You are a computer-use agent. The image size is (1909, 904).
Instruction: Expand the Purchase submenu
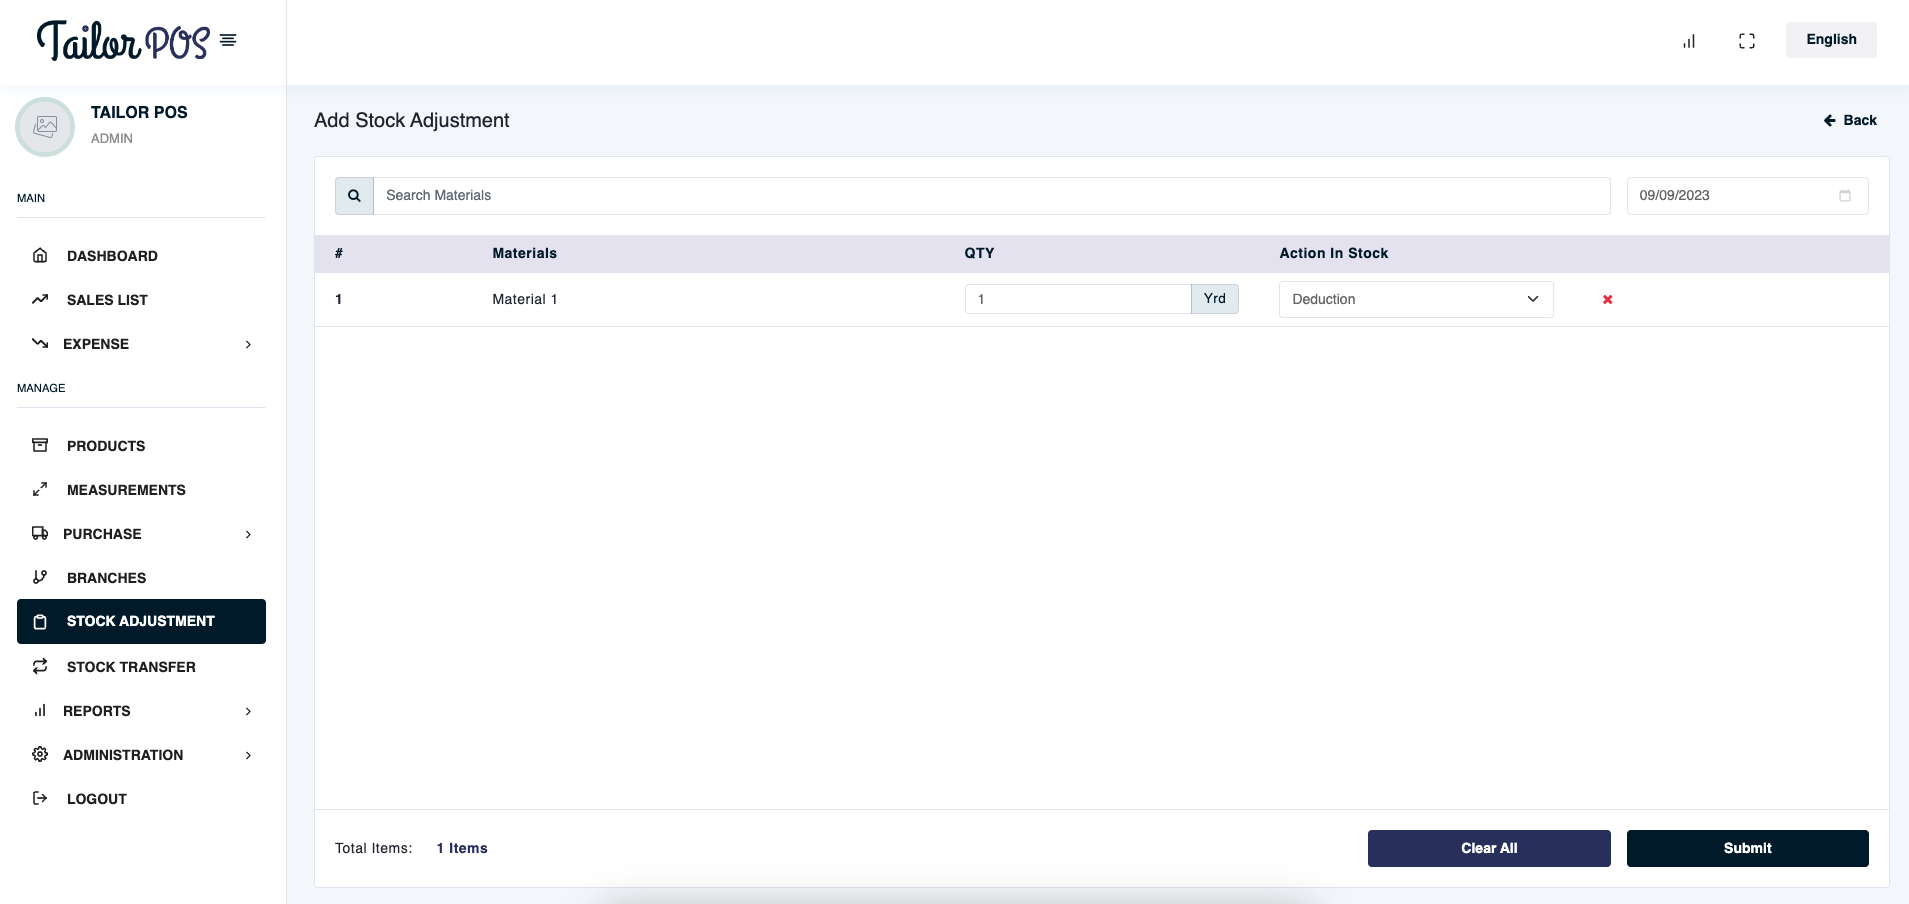(x=248, y=534)
